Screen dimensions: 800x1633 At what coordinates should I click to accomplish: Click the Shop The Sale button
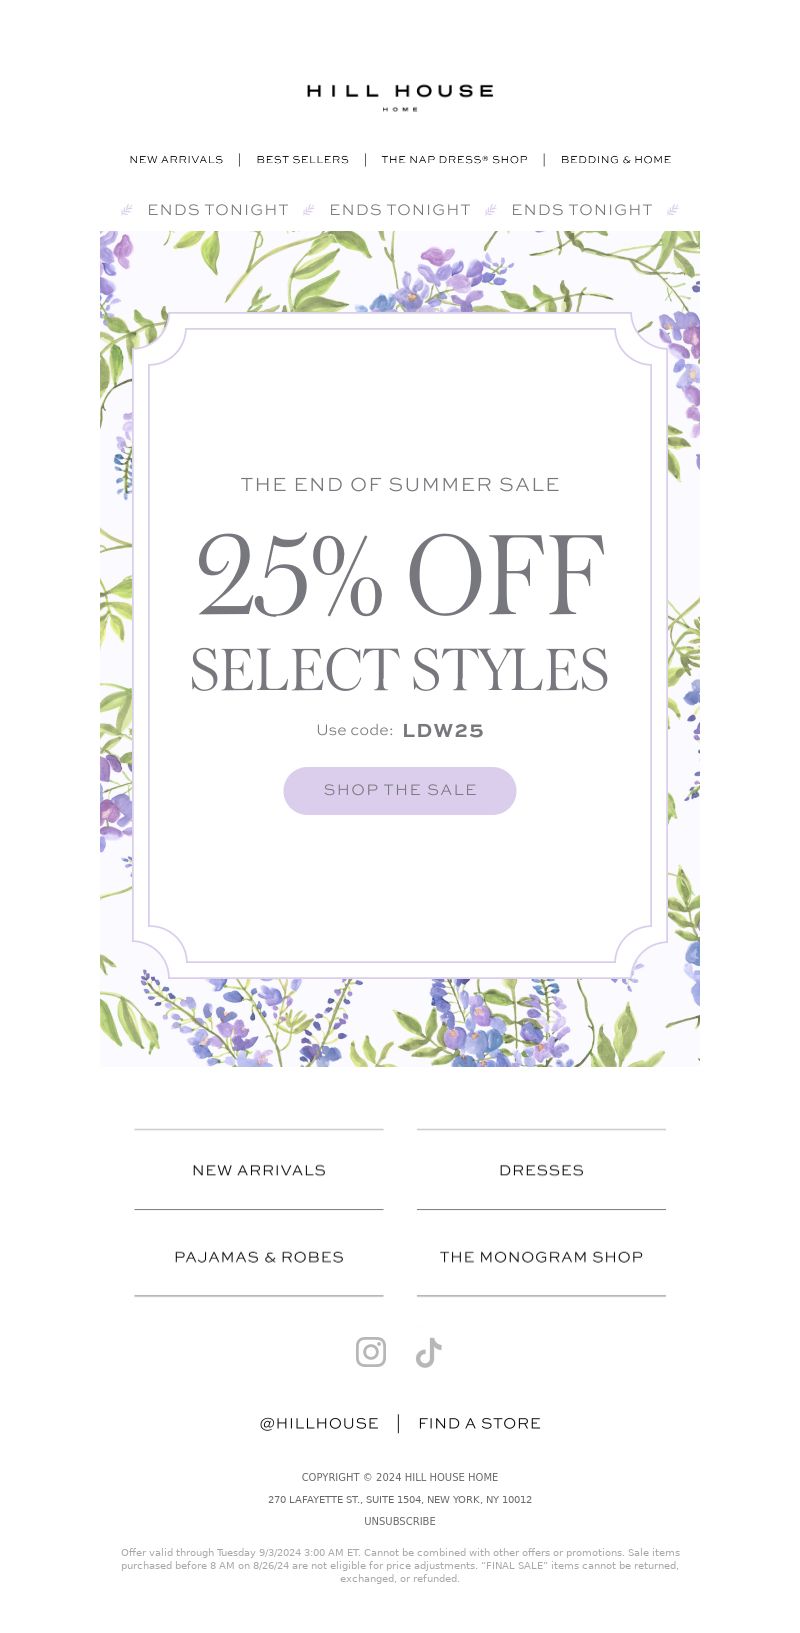[x=400, y=791]
